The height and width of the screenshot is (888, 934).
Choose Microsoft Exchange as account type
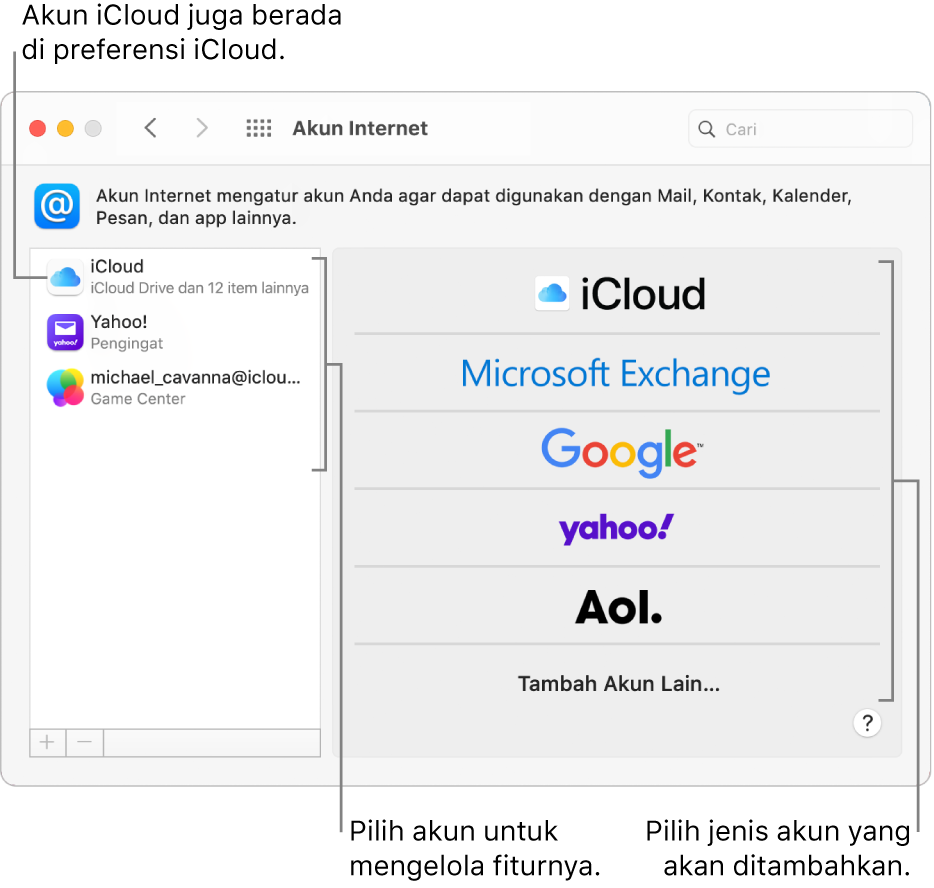coord(615,372)
